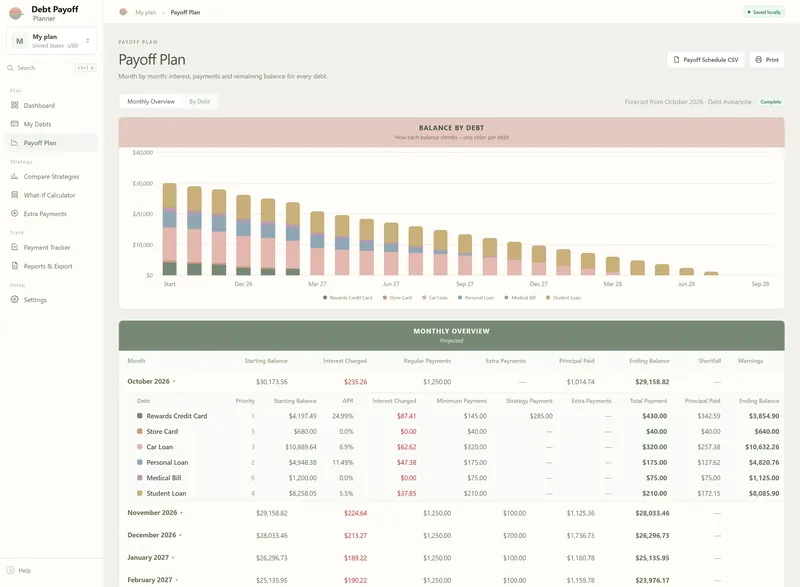The image size is (800, 587).
Task: Expand the January 2027 row
Action: pyautogui.click(x=452, y=558)
